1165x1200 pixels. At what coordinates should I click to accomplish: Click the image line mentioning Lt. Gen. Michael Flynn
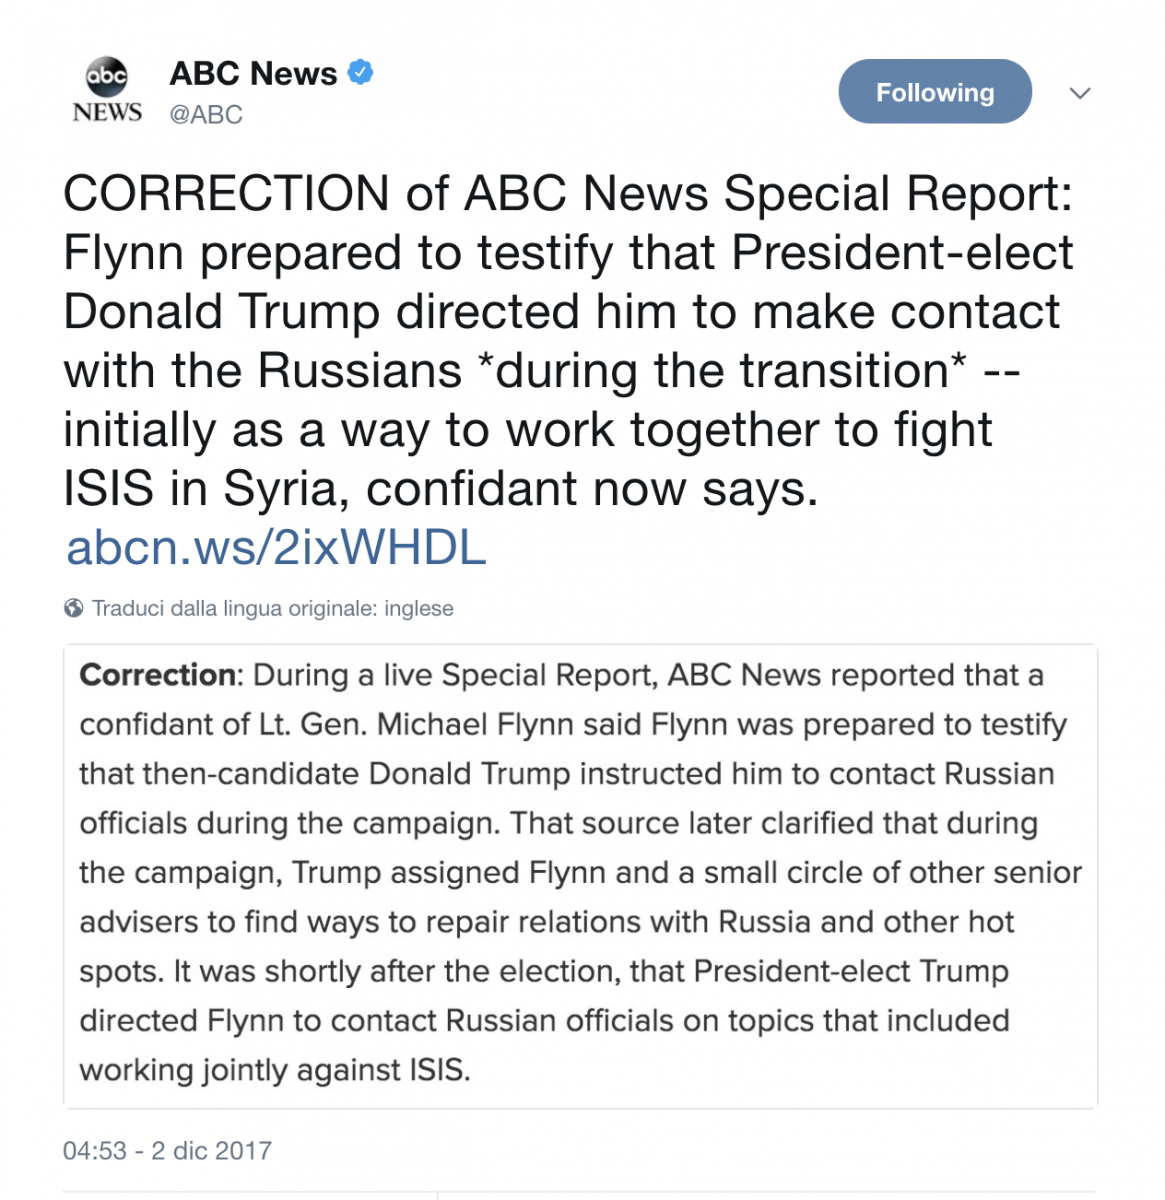(x=573, y=725)
